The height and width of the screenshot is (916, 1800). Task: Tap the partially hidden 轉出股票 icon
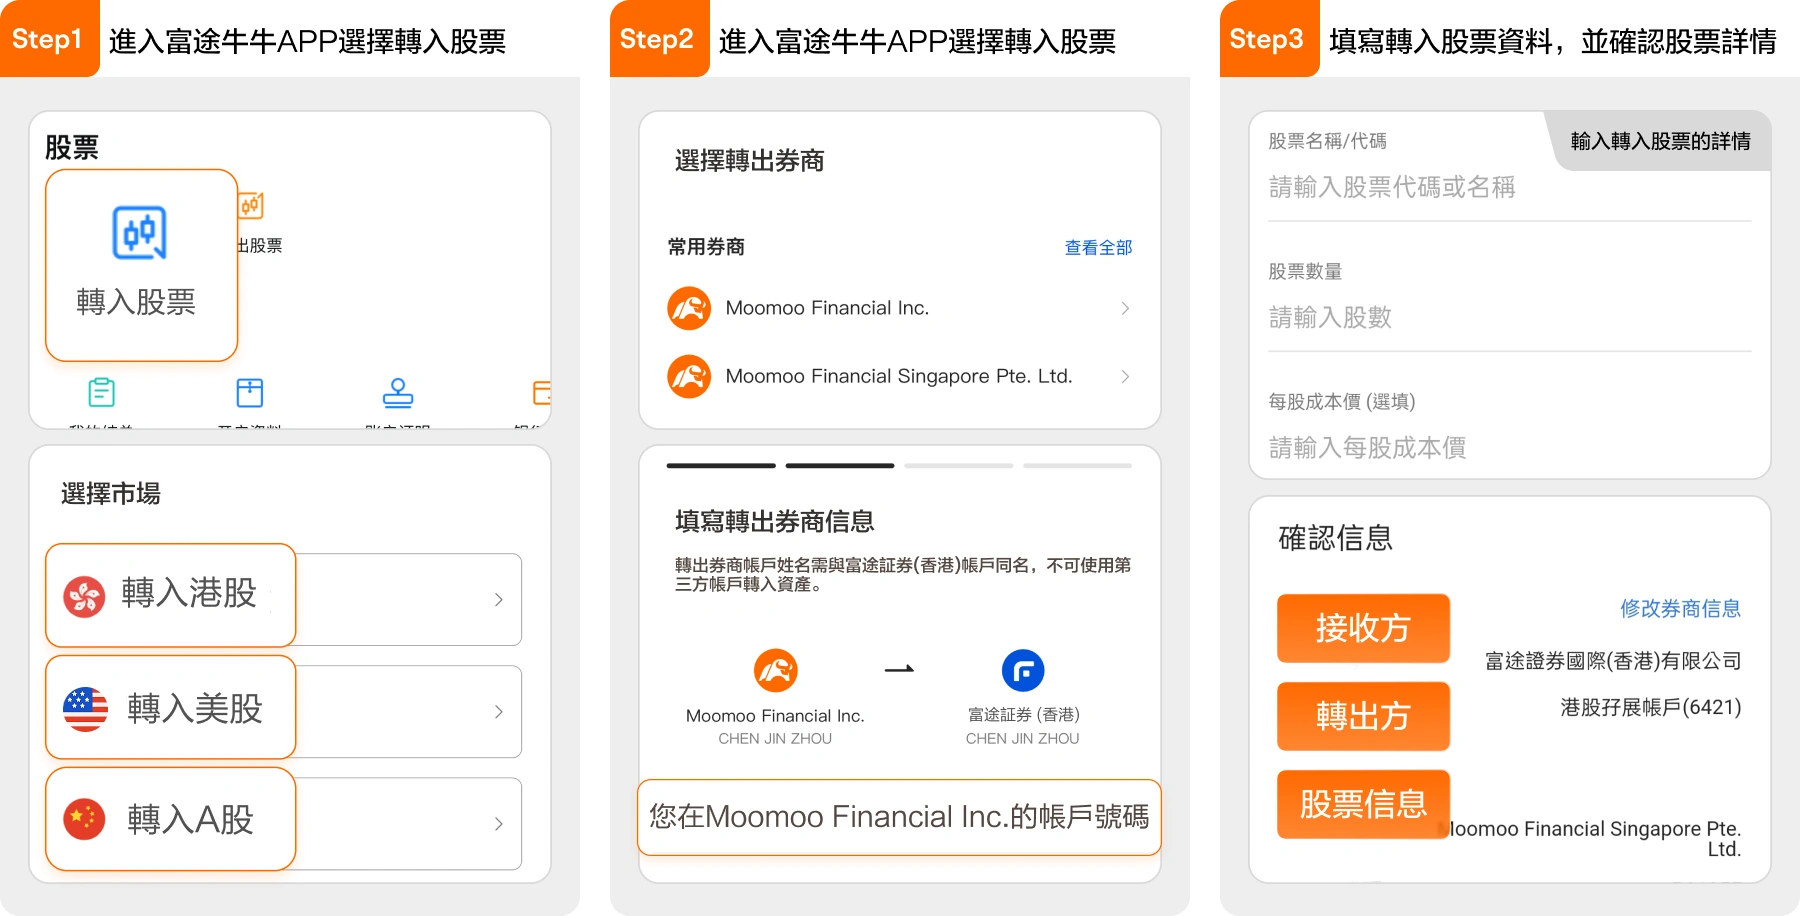point(251,206)
